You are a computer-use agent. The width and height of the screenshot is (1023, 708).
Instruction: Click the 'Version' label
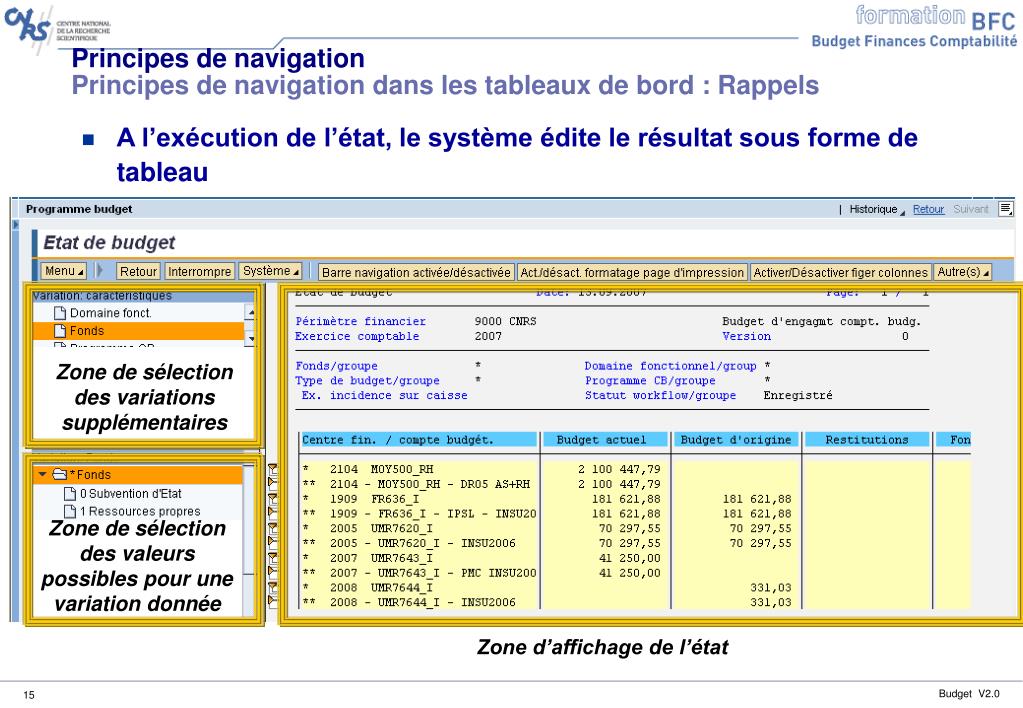pyautogui.click(x=746, y=336)
